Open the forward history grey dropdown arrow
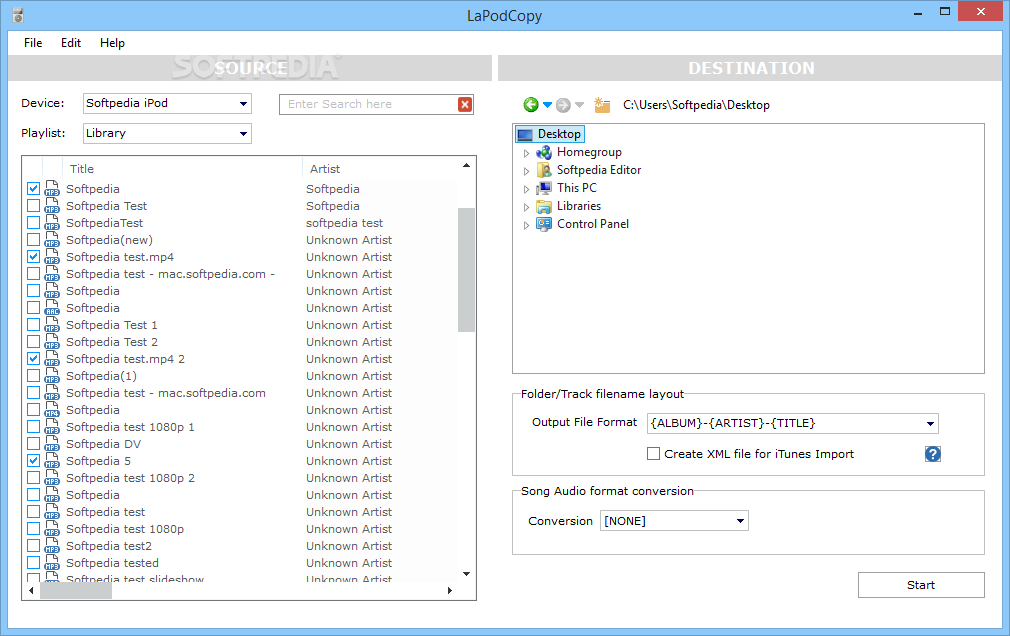 pos(579,104)
